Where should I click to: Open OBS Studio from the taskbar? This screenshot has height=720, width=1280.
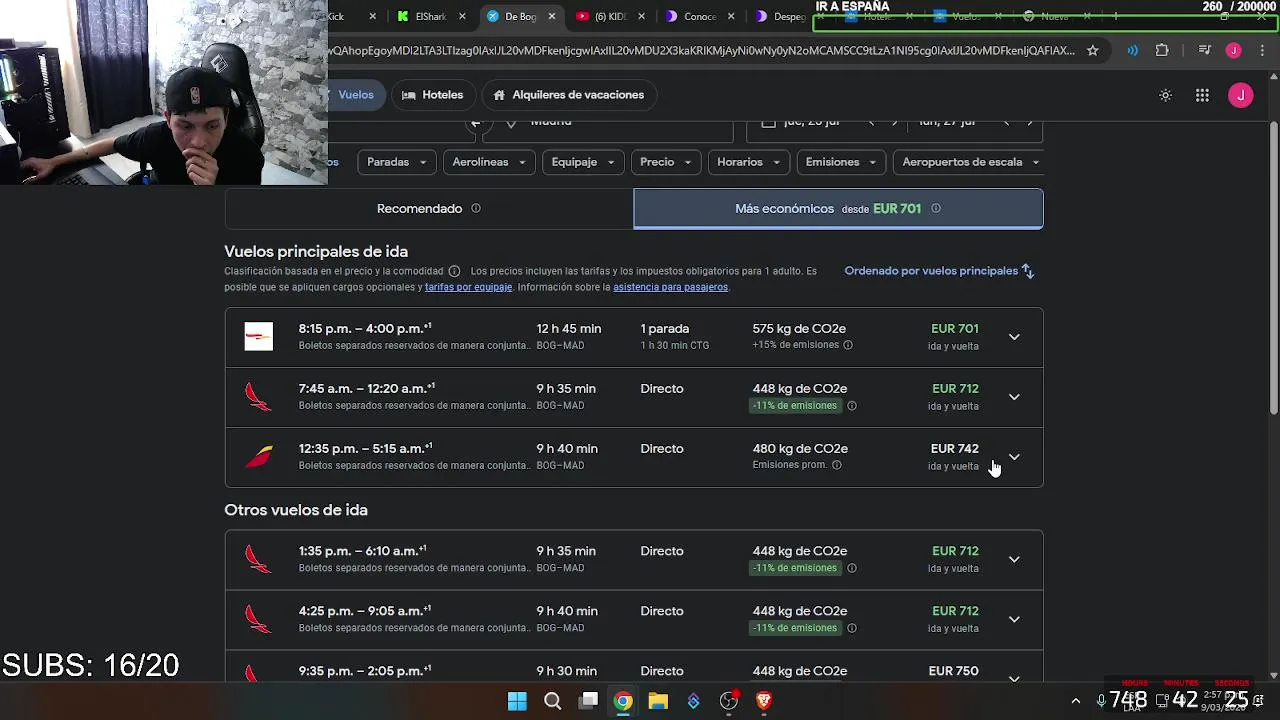729,701
